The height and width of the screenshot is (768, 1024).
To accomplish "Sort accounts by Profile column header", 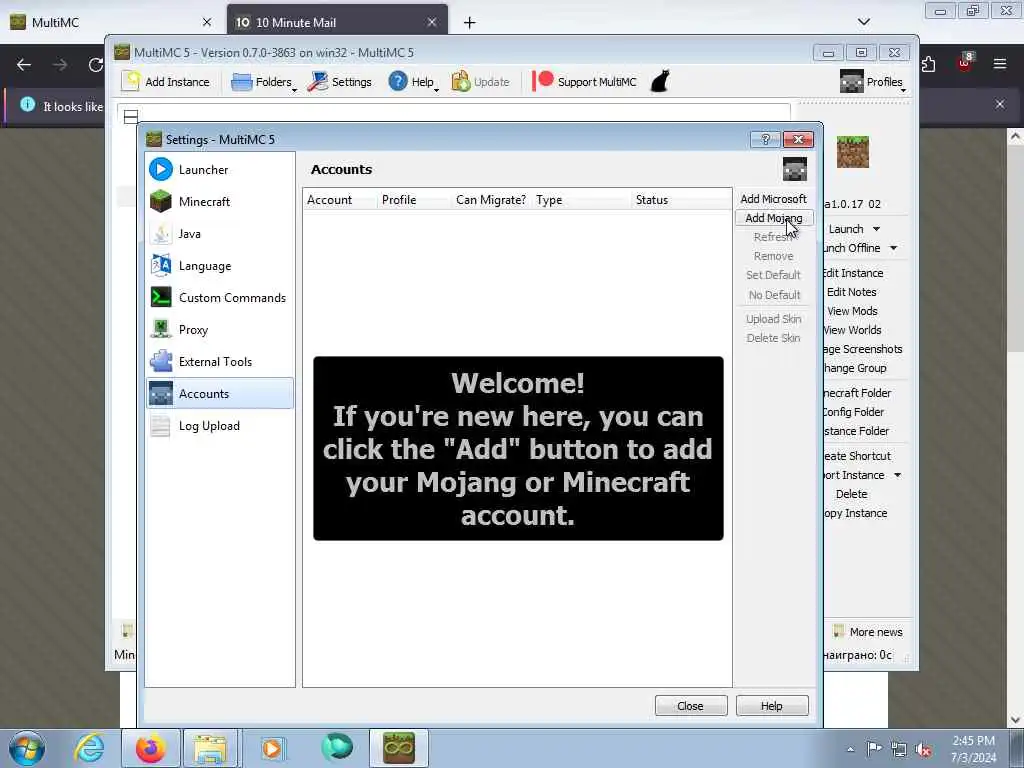I will tap(413, 200).
